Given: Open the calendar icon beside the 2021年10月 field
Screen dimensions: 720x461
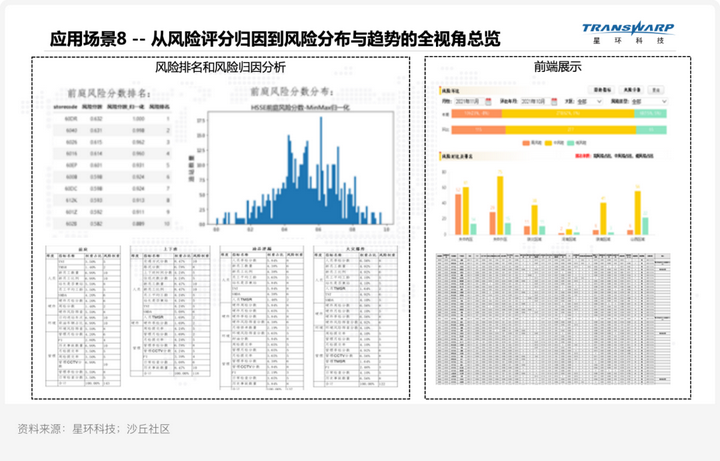Looking at the screenshot, I should tap(554, 101).
